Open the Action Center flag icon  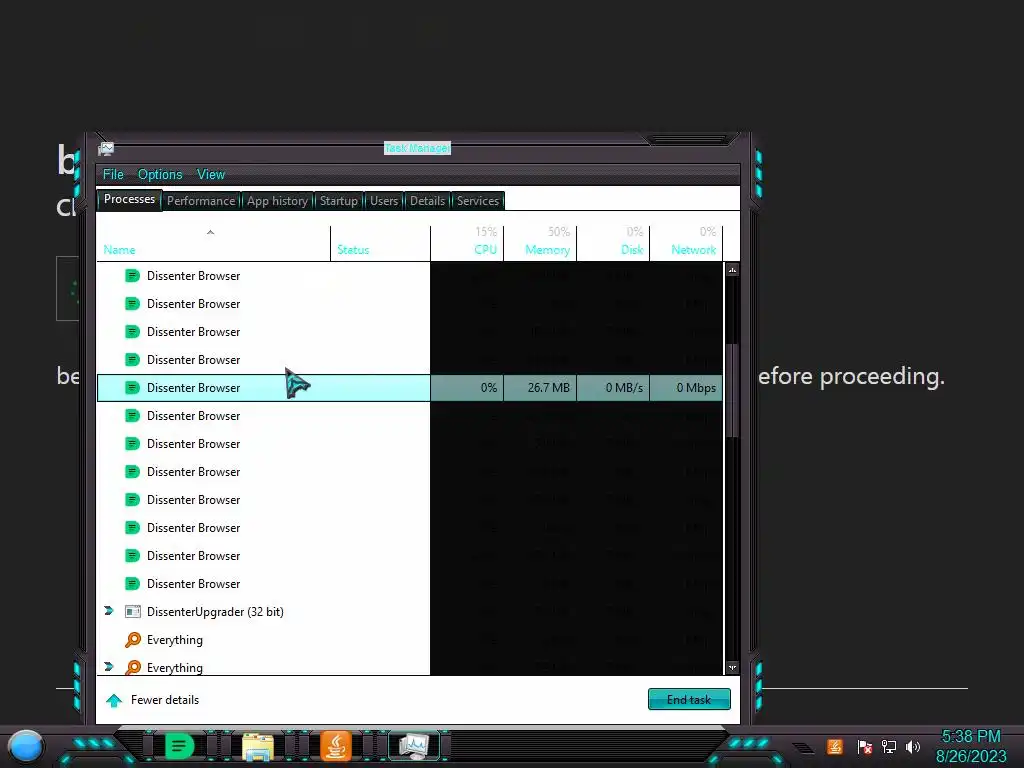point(865,746)
